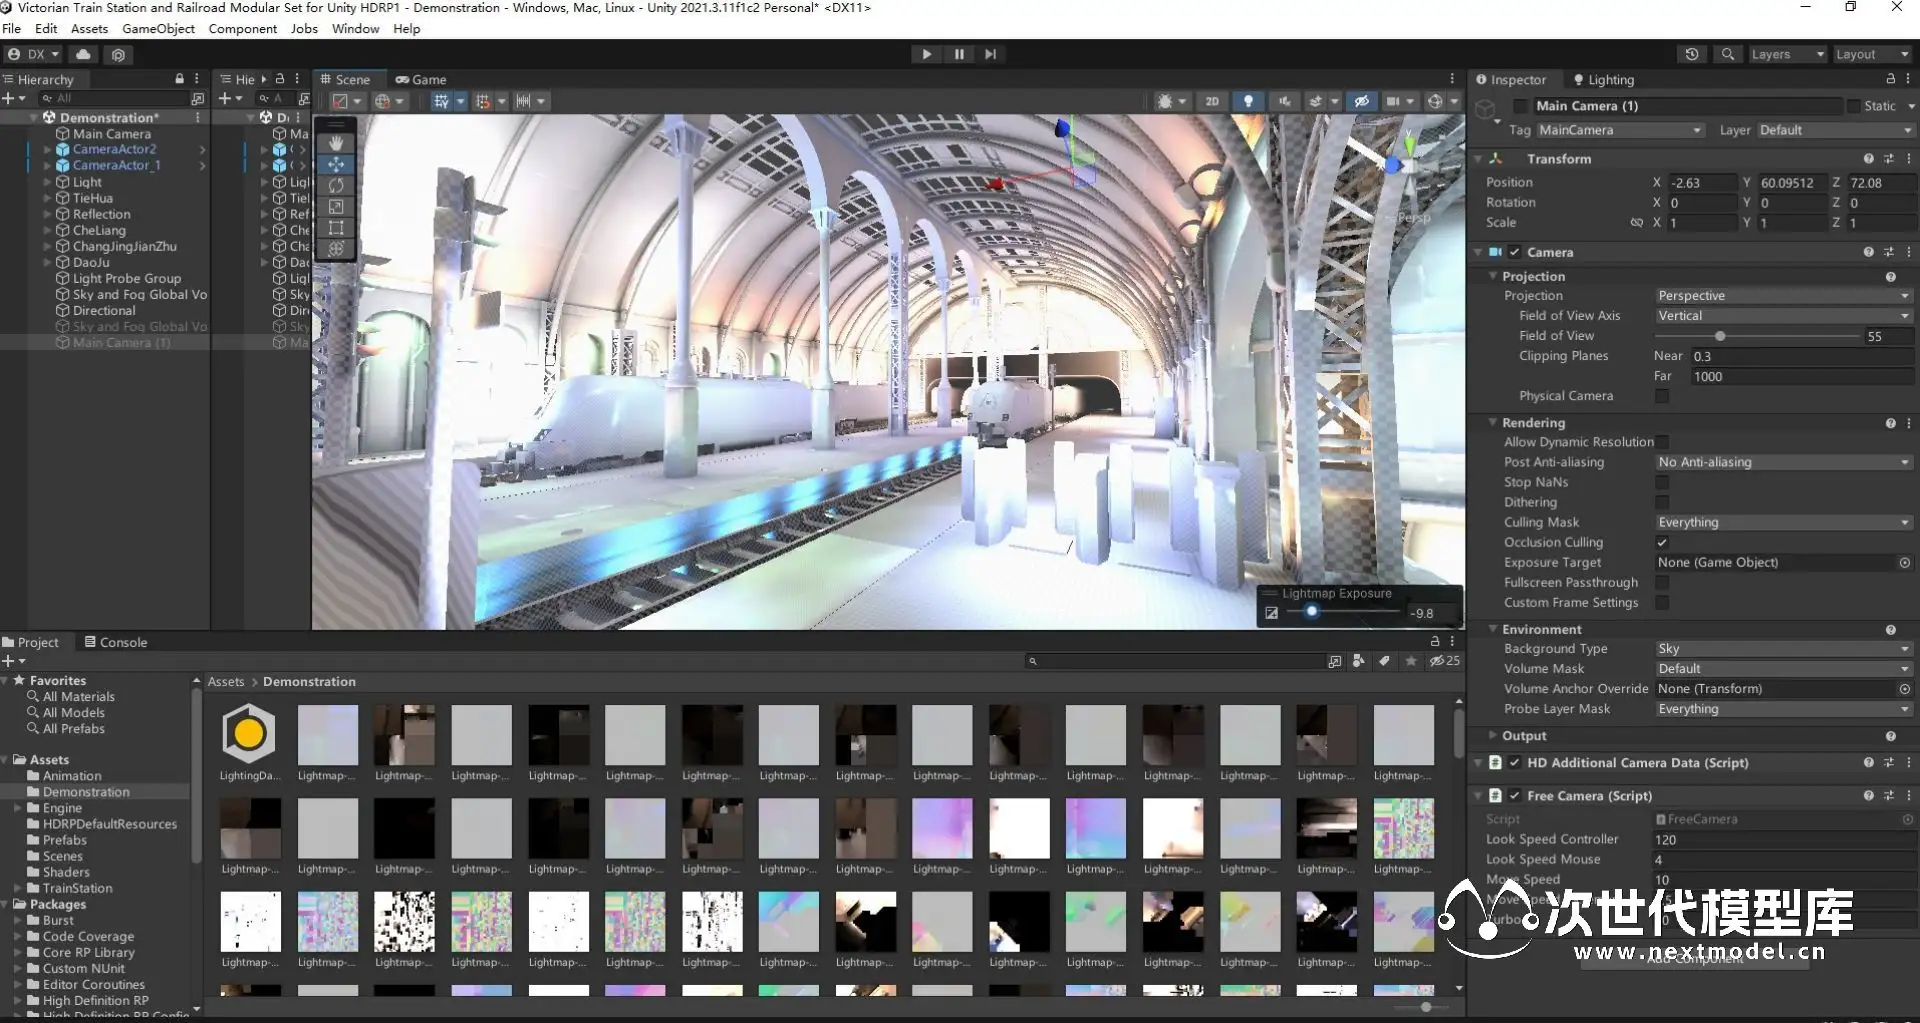Expand the Output section in Inspector
The height and width of the screenshot is (1023, 1920).
click(1524, 736)
